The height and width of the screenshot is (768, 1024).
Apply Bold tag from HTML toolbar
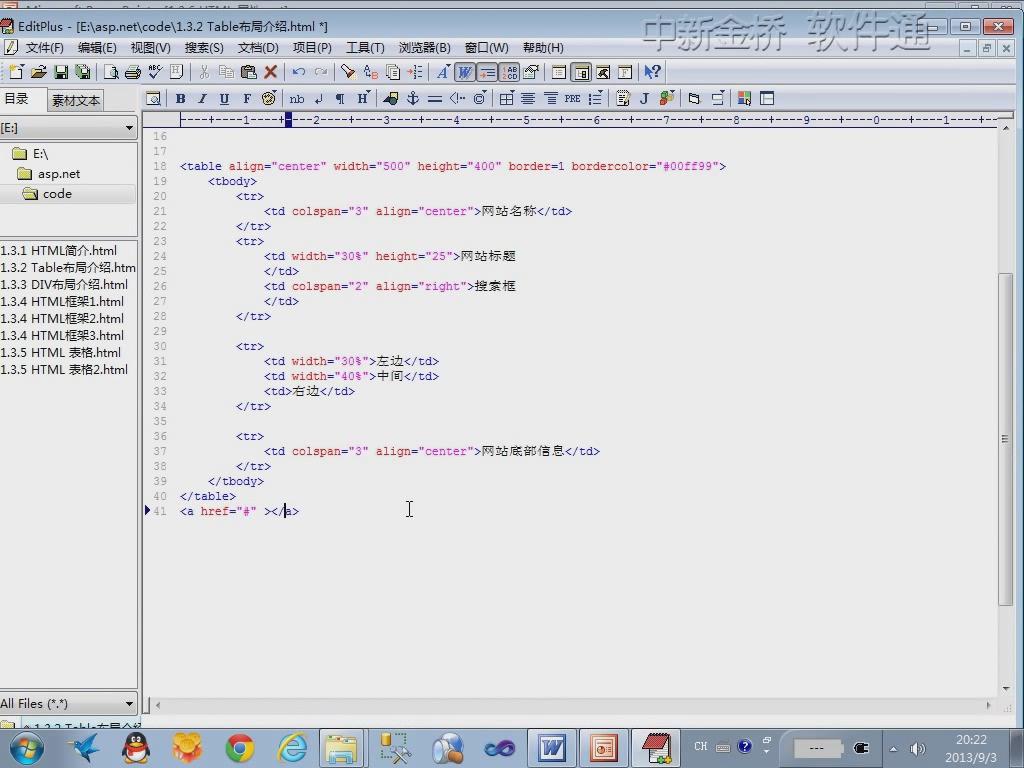coord(181,99)
